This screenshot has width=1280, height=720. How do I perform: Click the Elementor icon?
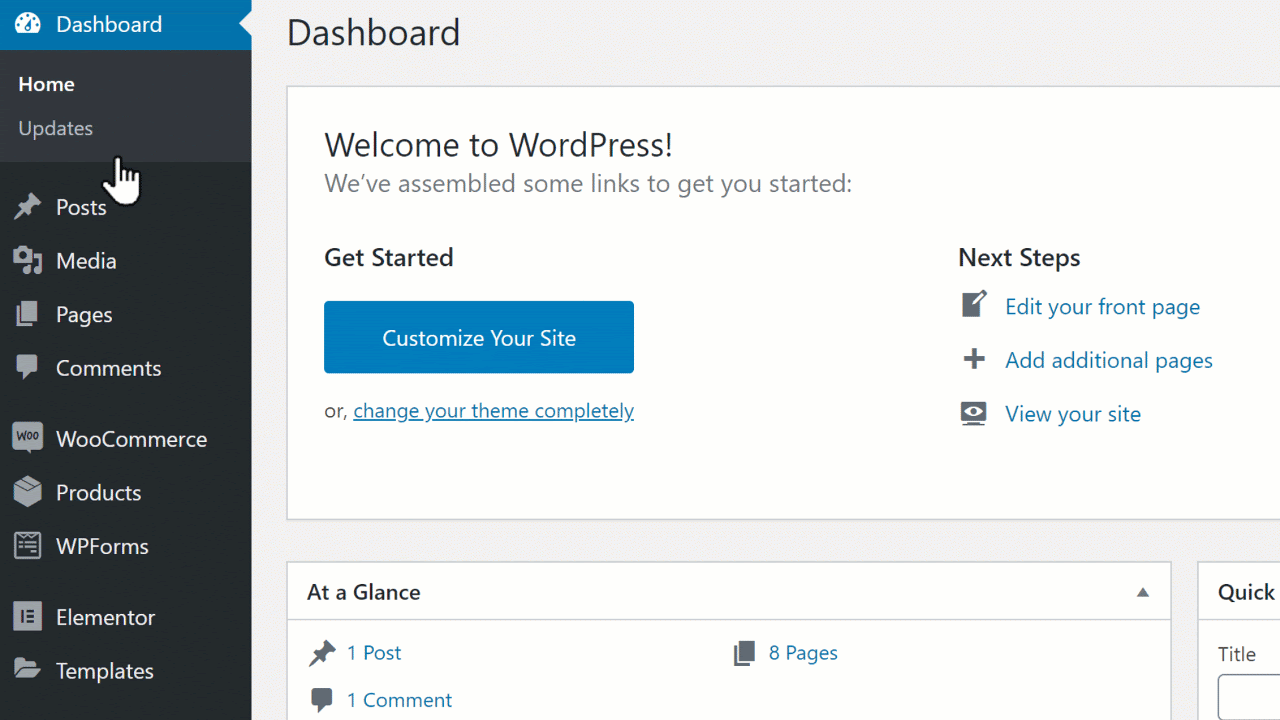[x=28, y=617]
